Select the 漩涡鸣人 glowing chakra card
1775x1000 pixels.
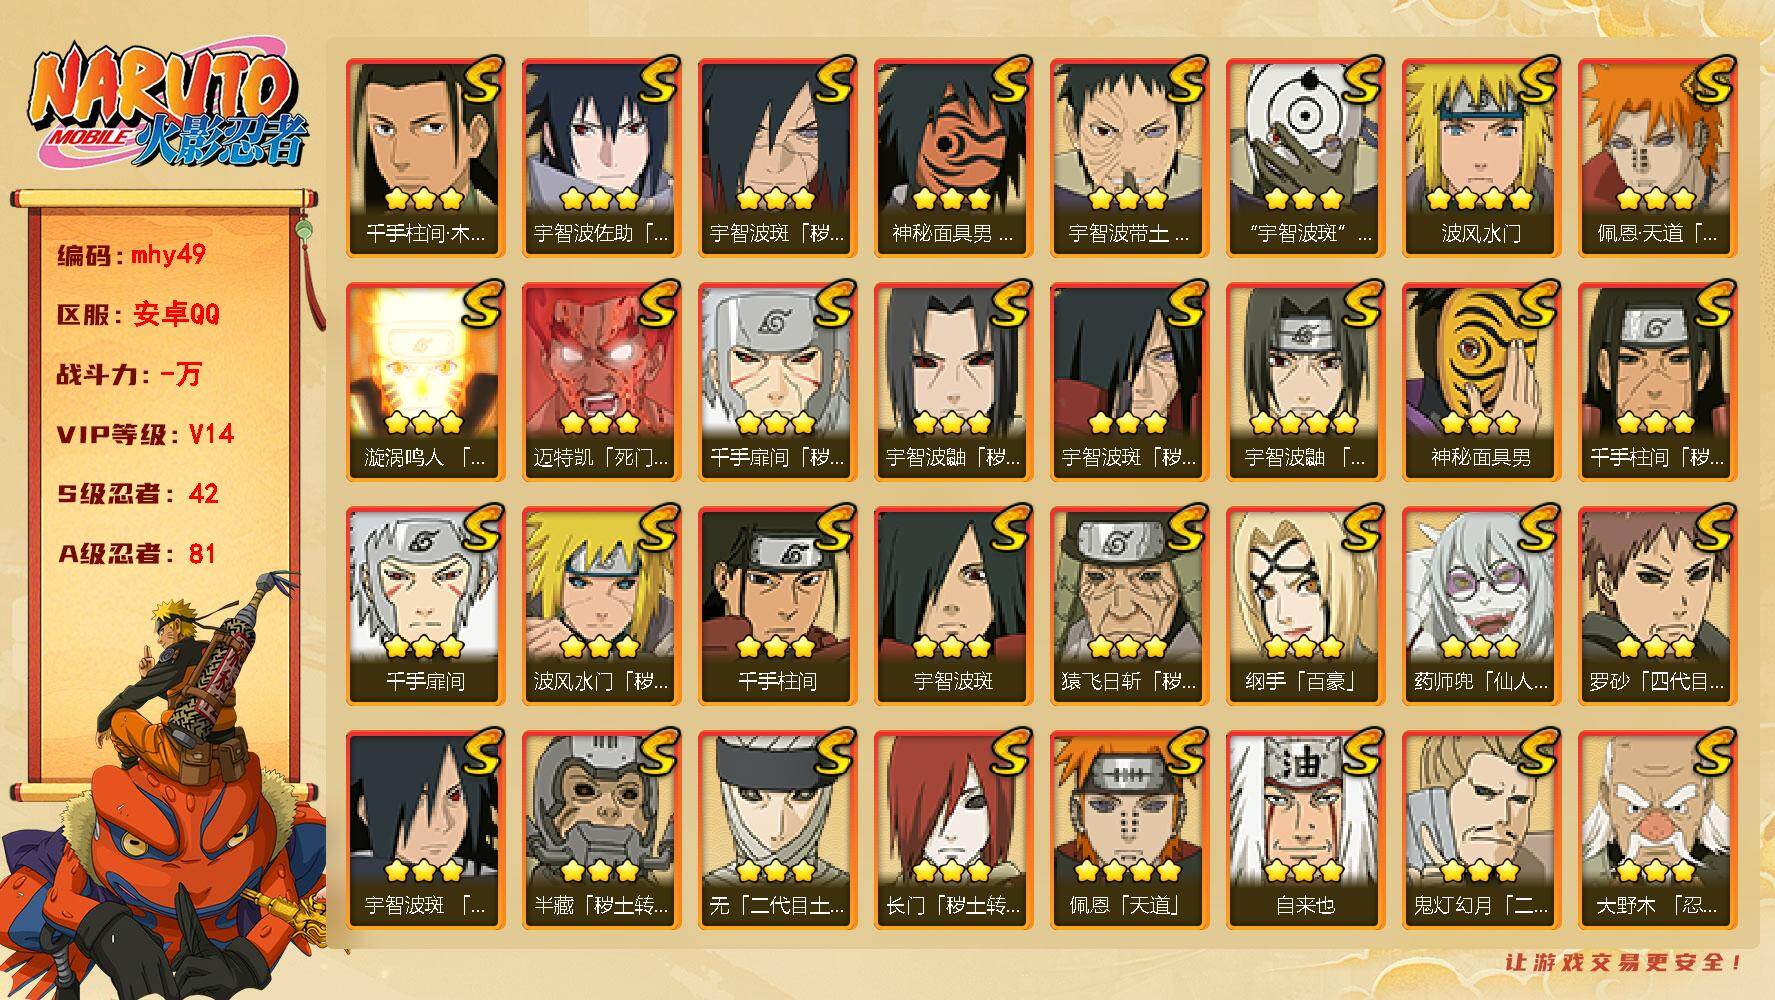point(425,381)
